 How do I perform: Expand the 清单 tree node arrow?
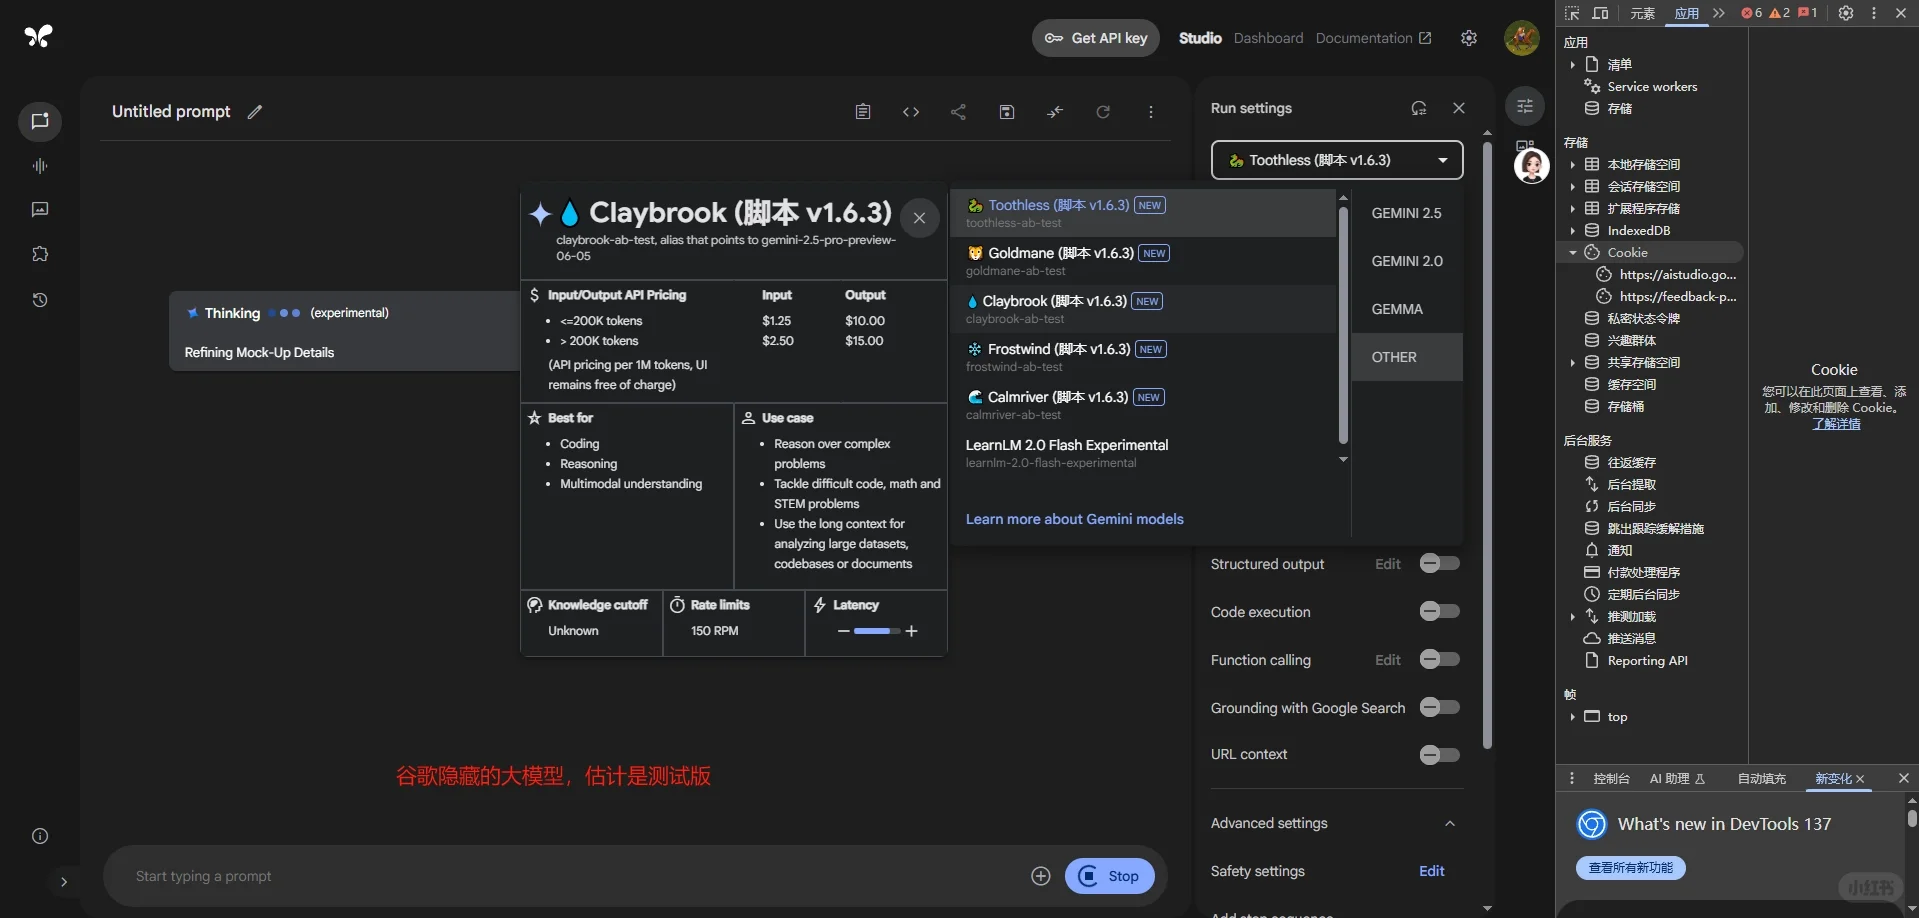[x=1573, y=65]
